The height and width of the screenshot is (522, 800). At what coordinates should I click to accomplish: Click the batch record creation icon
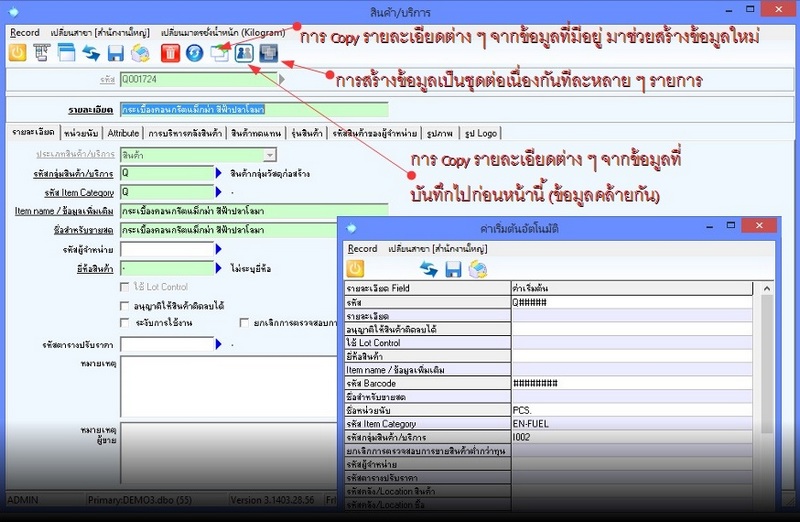pos(268,53)
